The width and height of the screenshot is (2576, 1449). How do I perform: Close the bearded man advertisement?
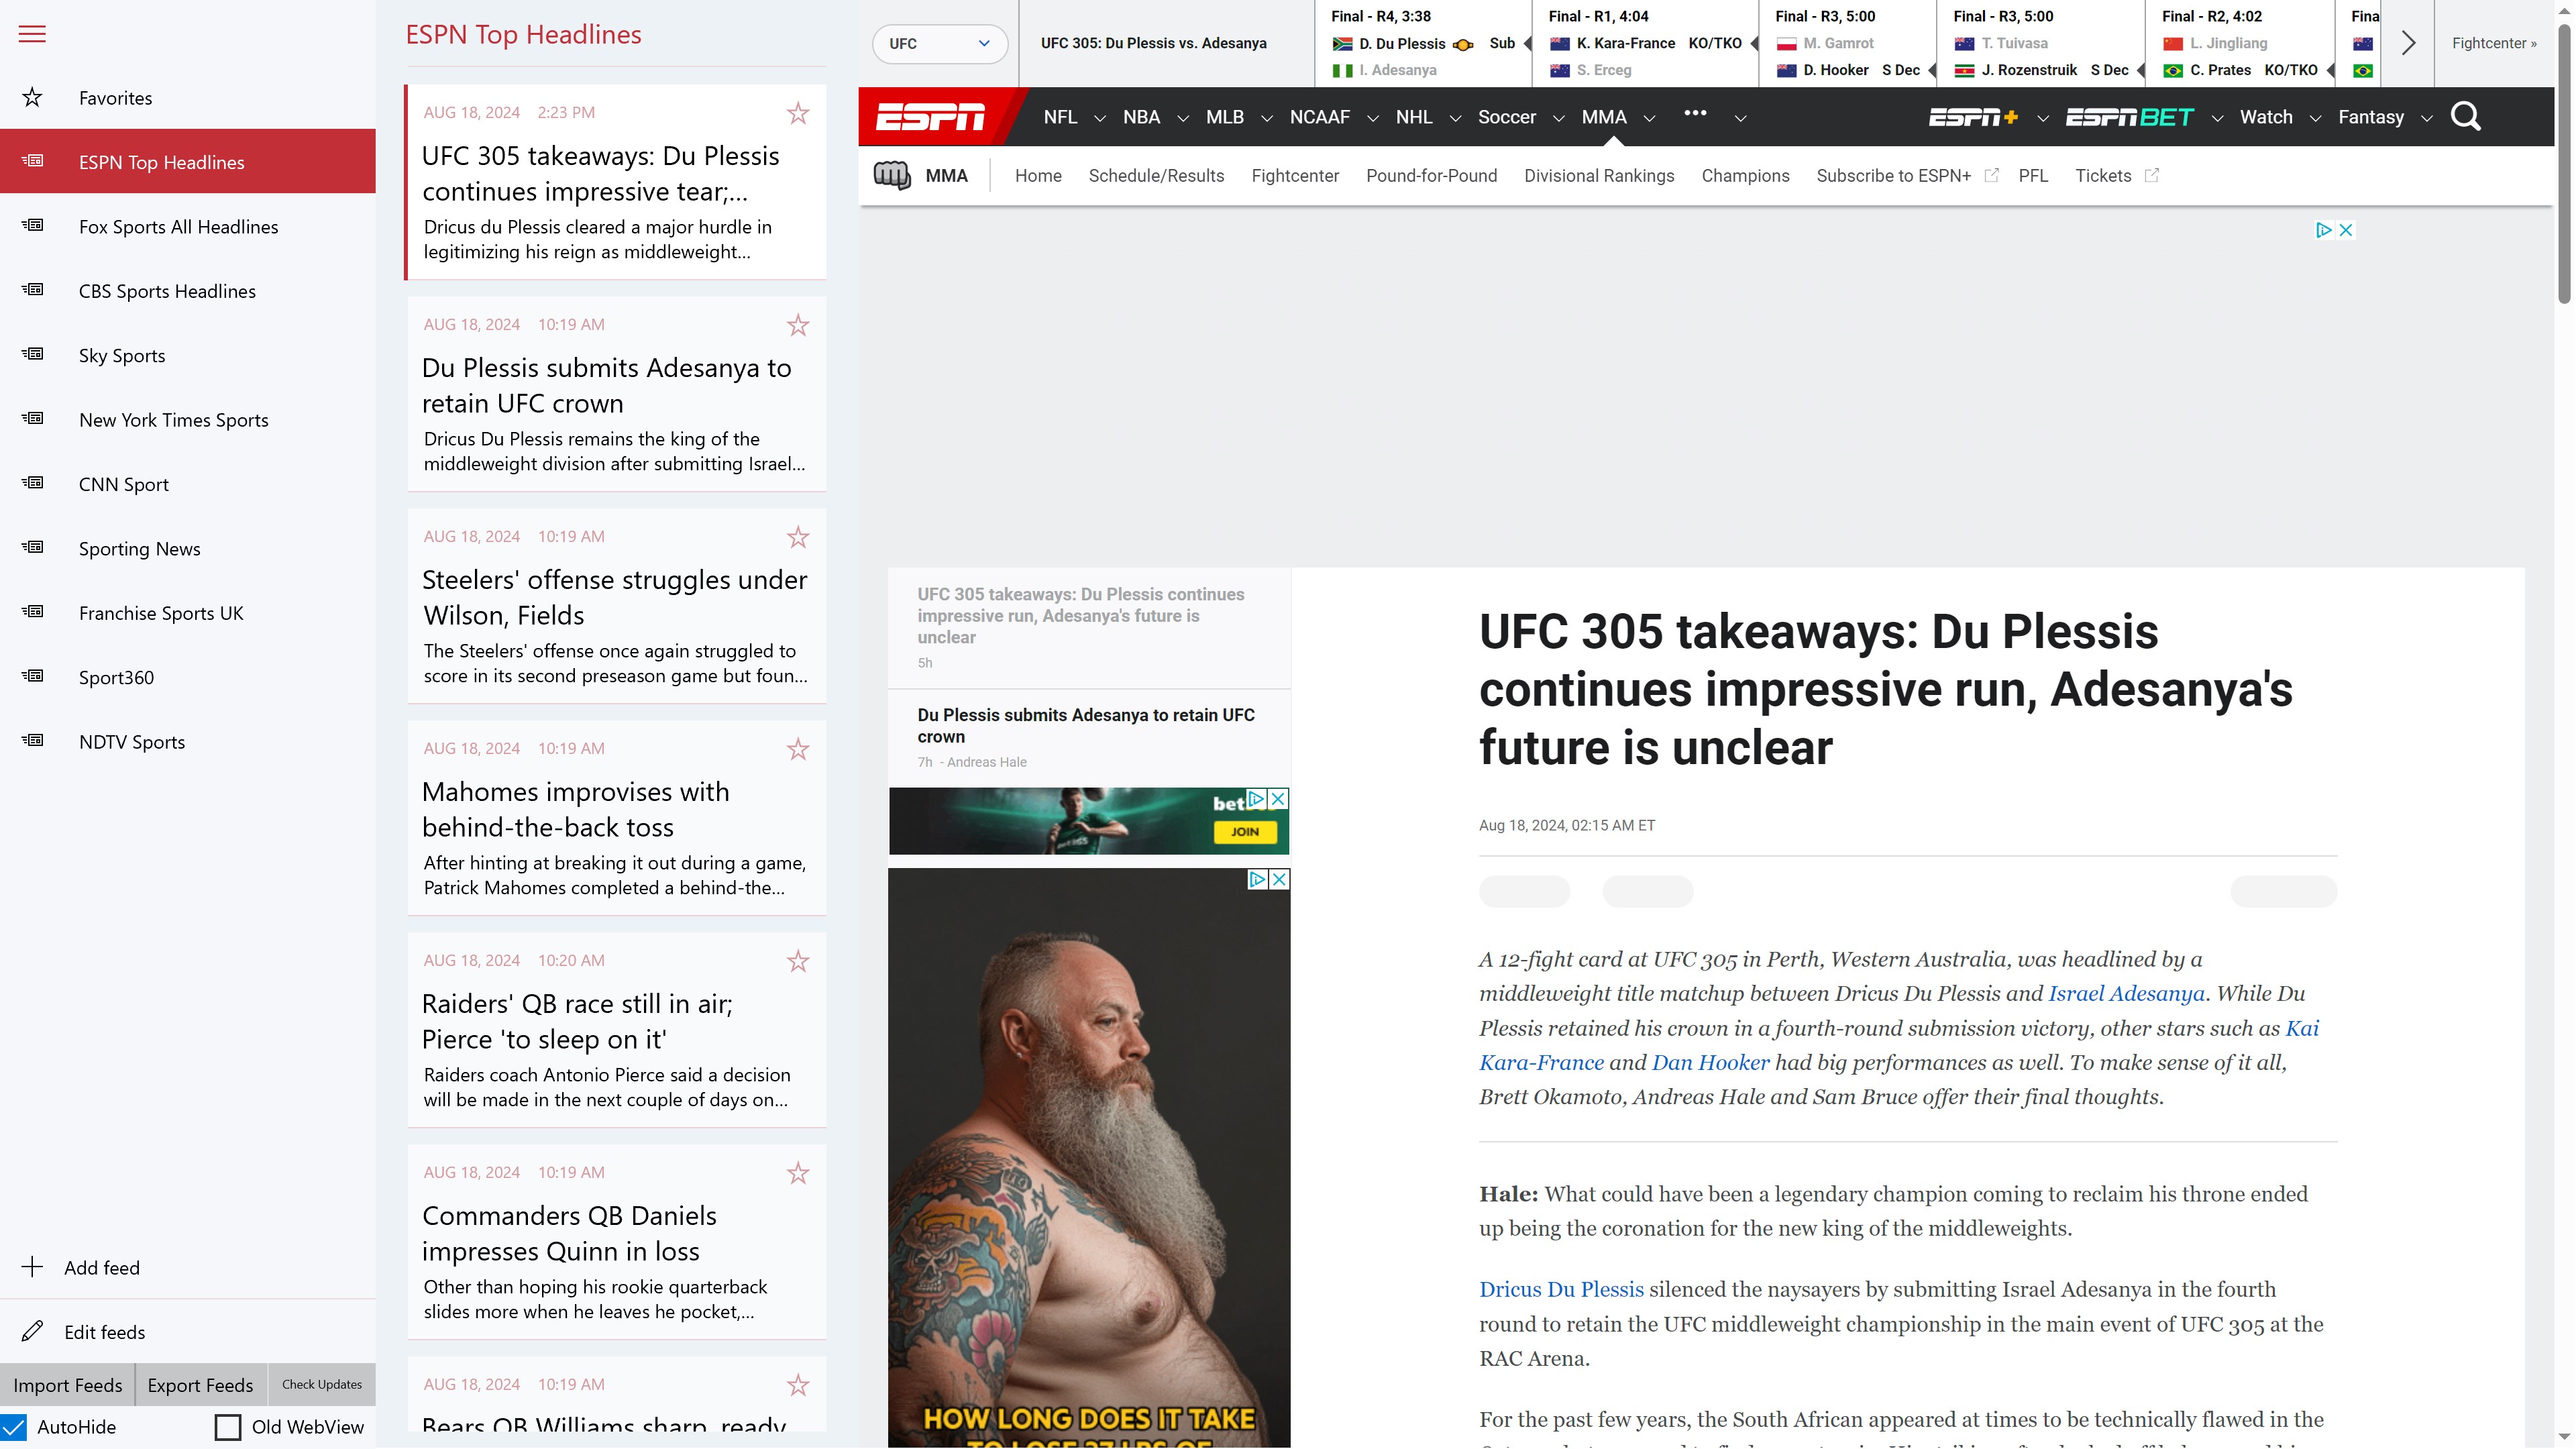1279,879
